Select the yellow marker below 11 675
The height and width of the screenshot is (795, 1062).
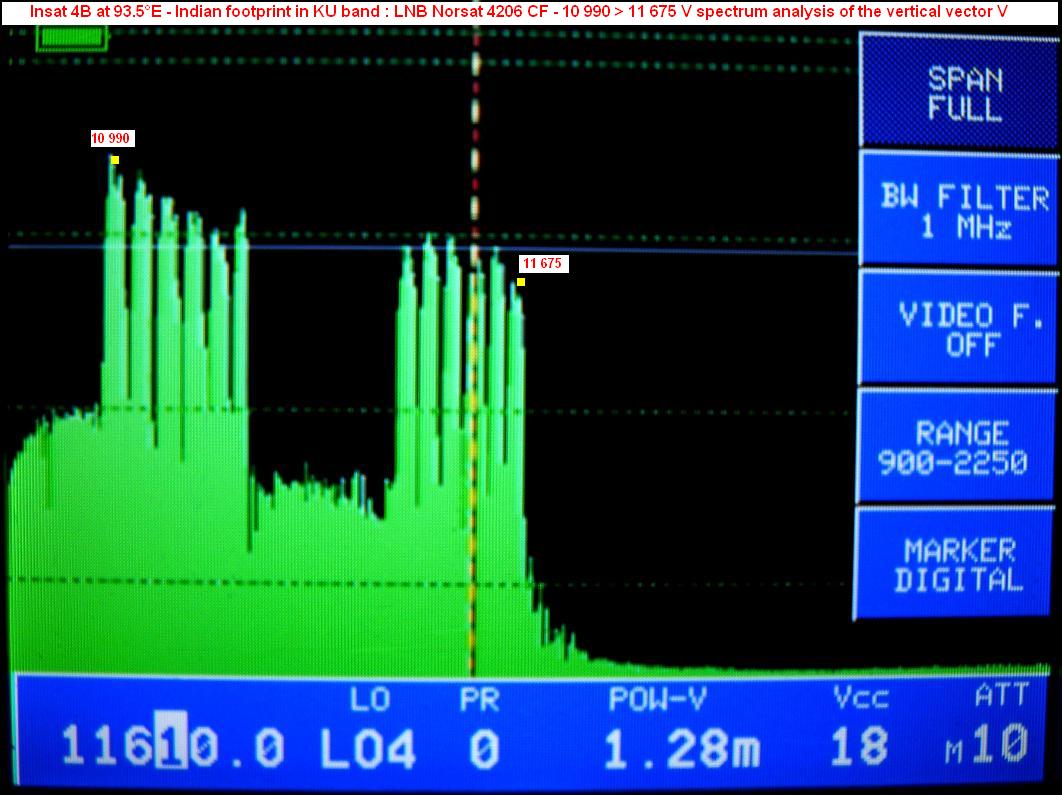coord(521,282)
